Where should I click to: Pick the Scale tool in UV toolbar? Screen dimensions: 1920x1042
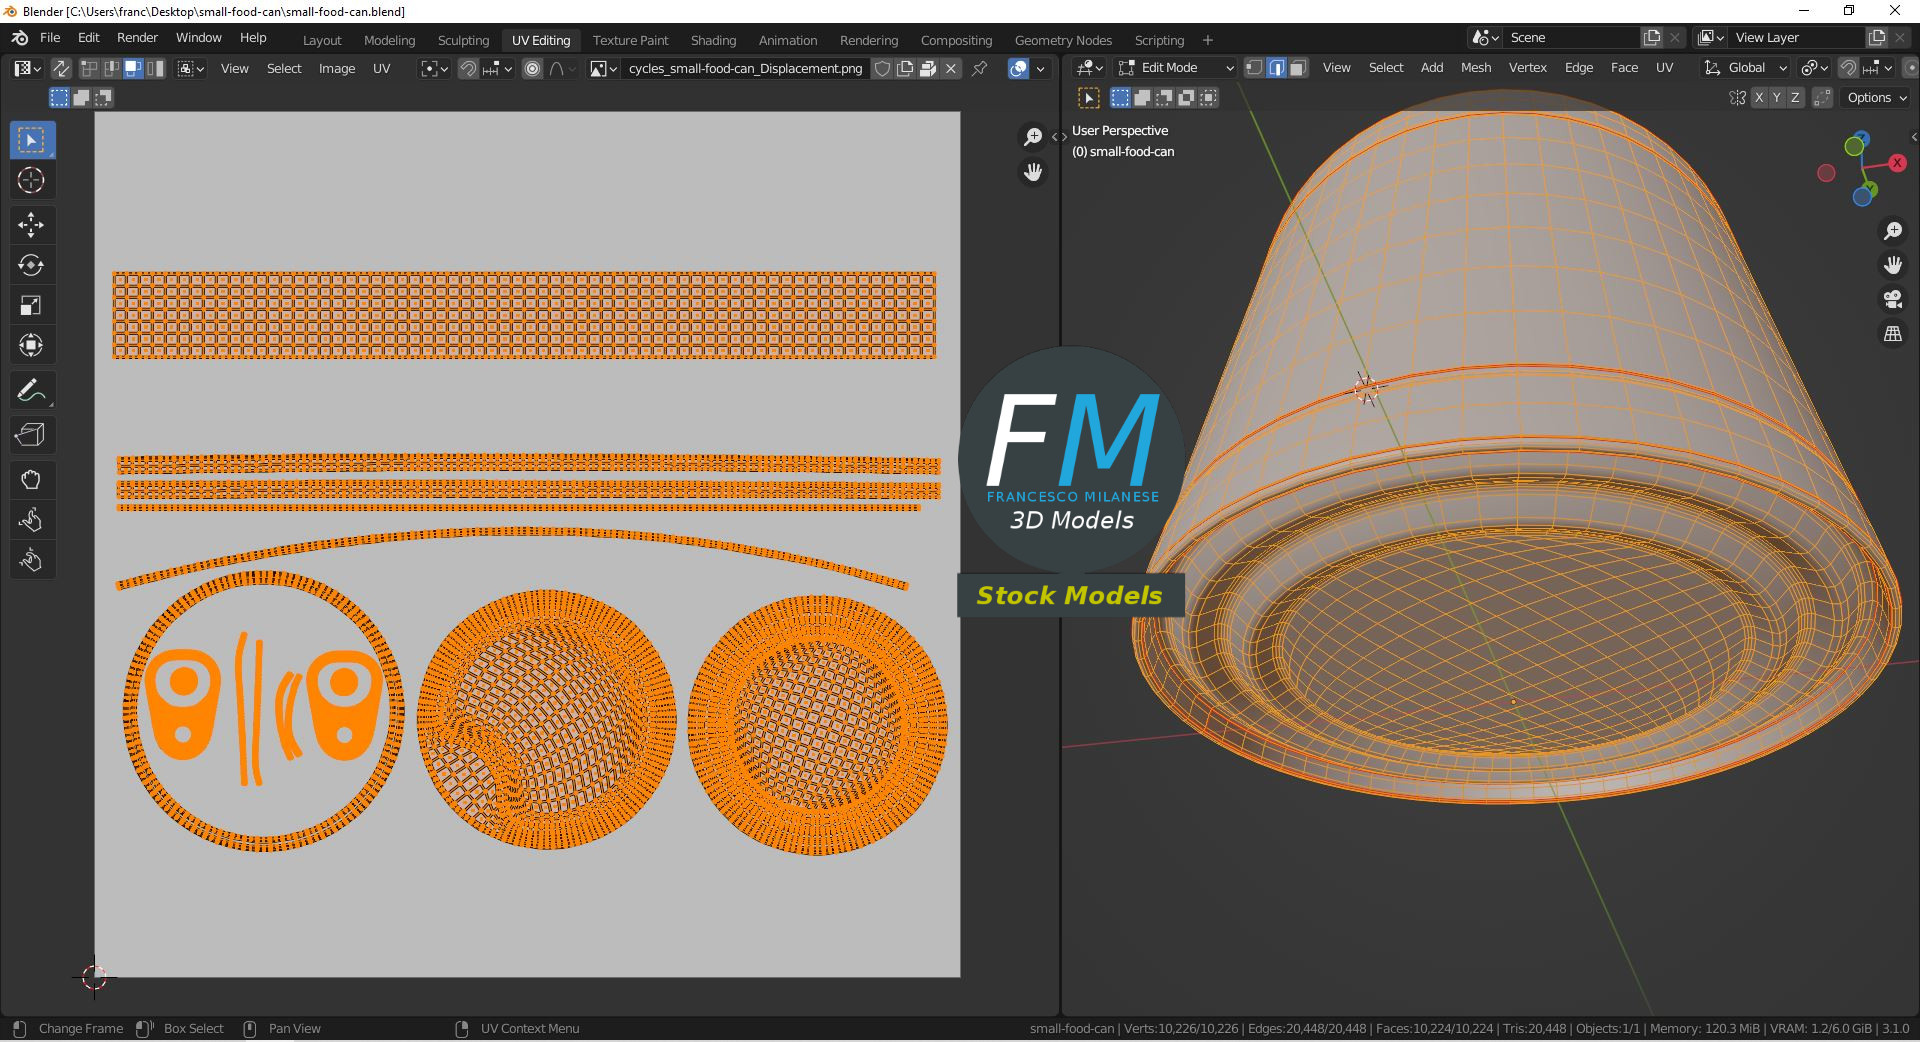(x=31, y=306)
